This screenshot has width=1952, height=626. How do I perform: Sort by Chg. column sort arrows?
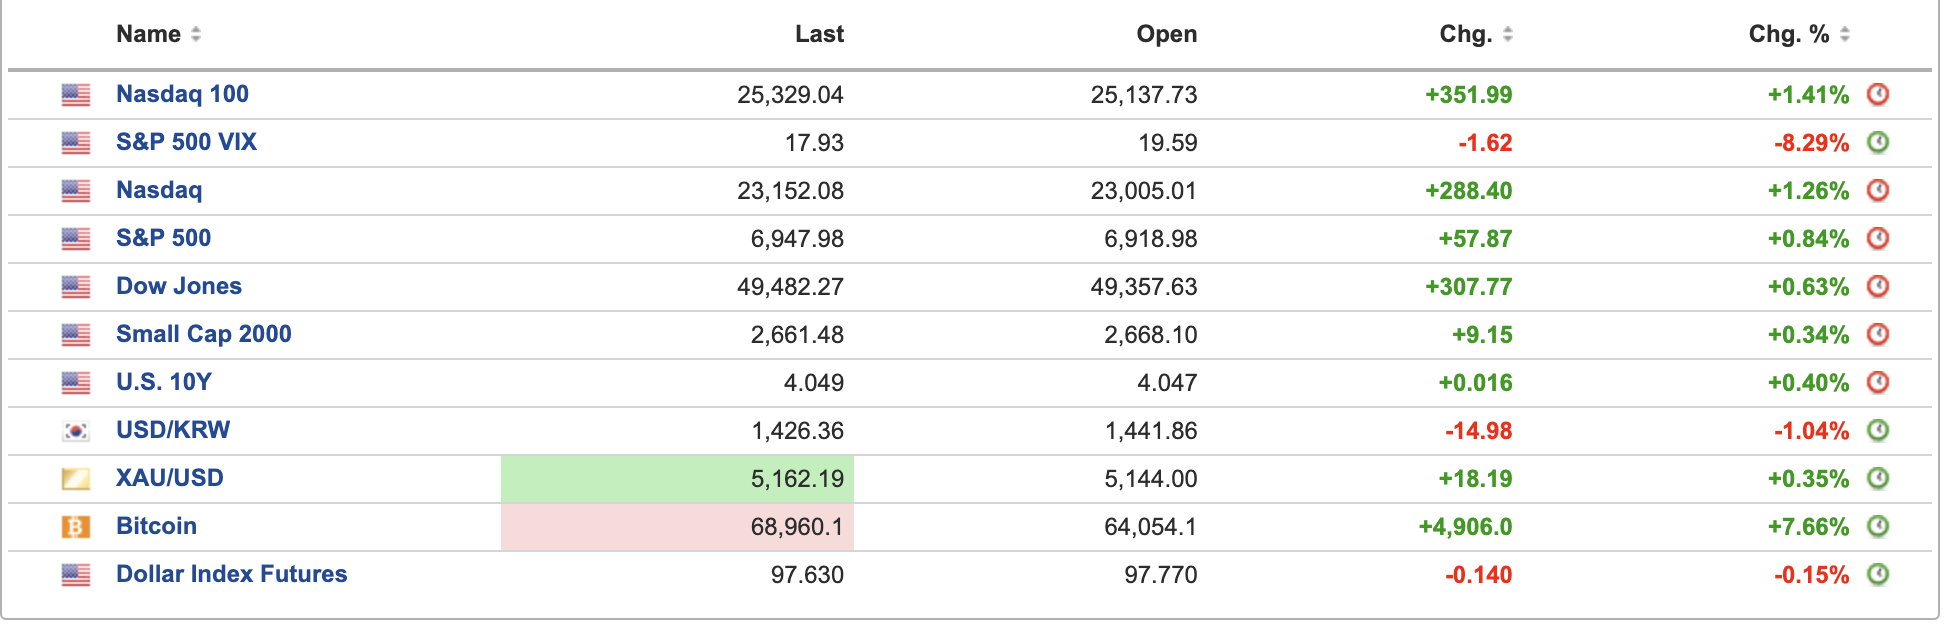(1508, 34)
